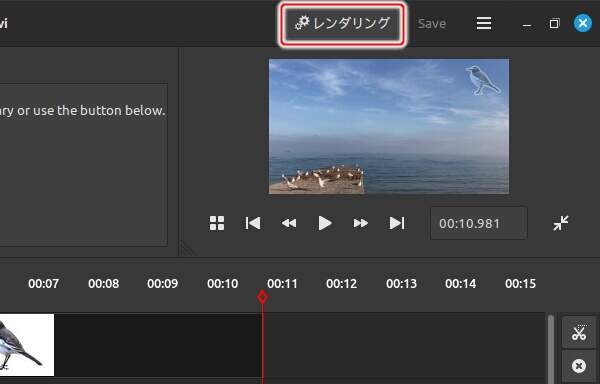Select the red playhead marker on the timeline
The height and width of the screenshot is (384, 600).
click(262, 297)
